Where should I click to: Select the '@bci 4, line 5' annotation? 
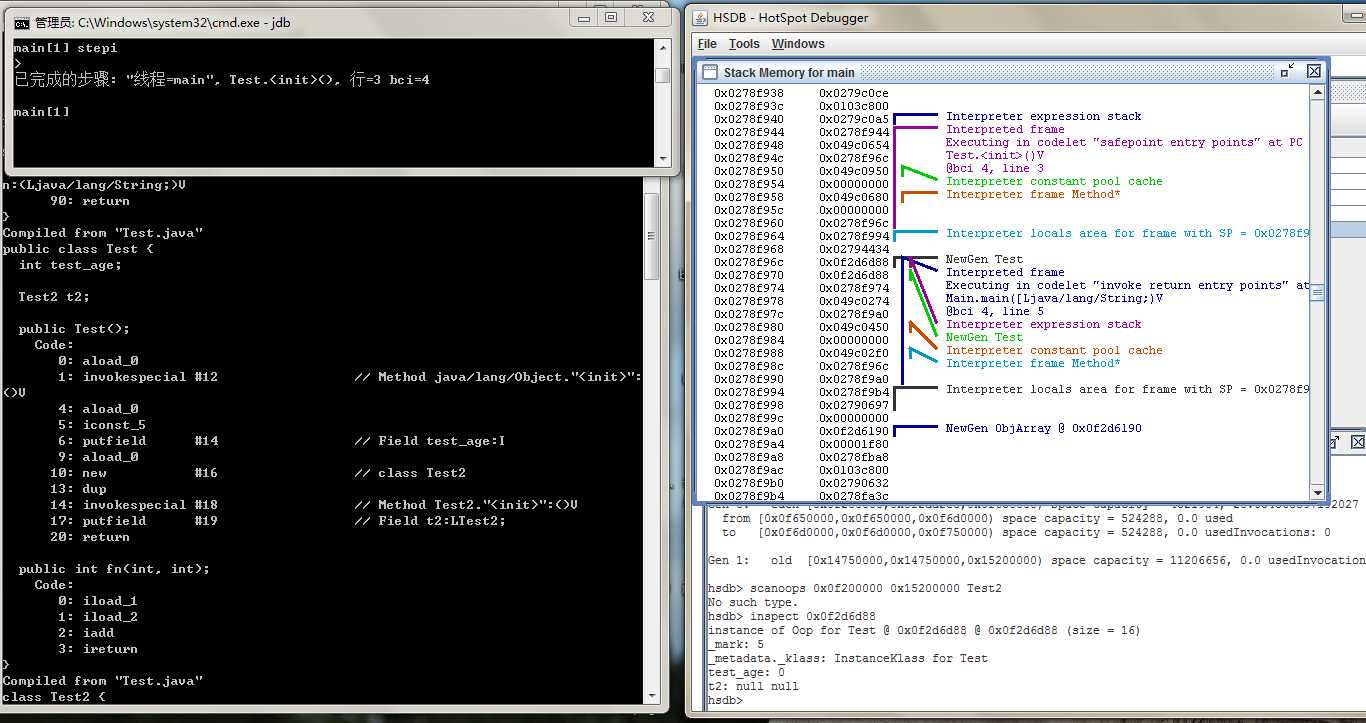(995, 311)
